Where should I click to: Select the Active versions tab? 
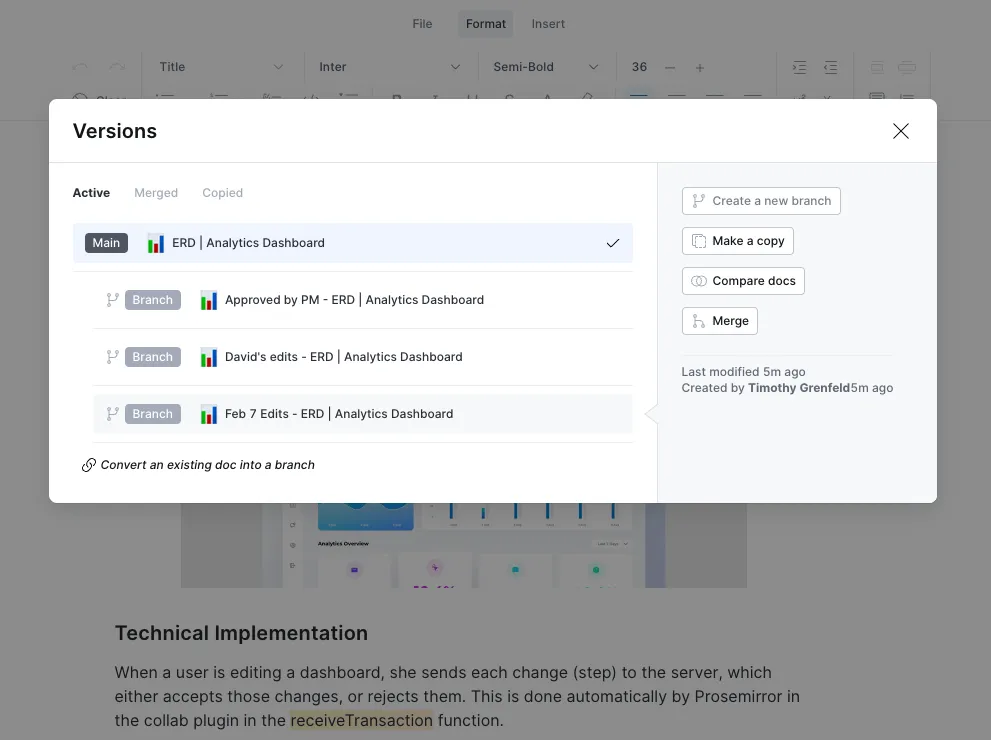tap(91, 193)
